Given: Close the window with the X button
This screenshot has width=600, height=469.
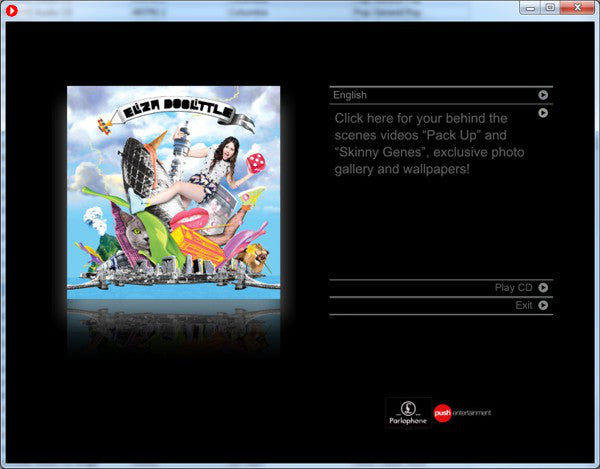Looking at the screenshot, I should (577, 8).
